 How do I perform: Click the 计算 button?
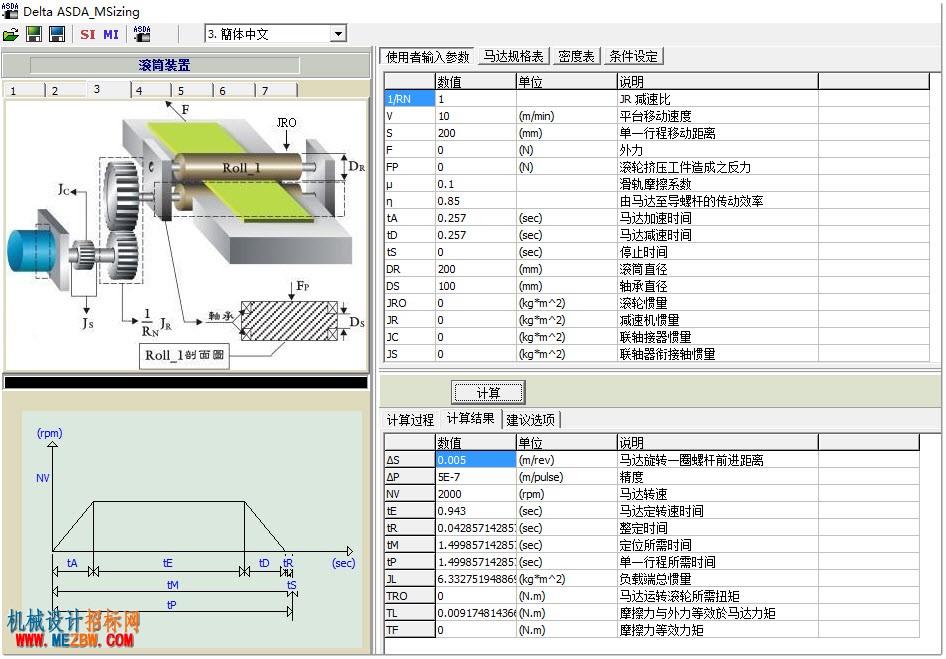coord(488,393)
